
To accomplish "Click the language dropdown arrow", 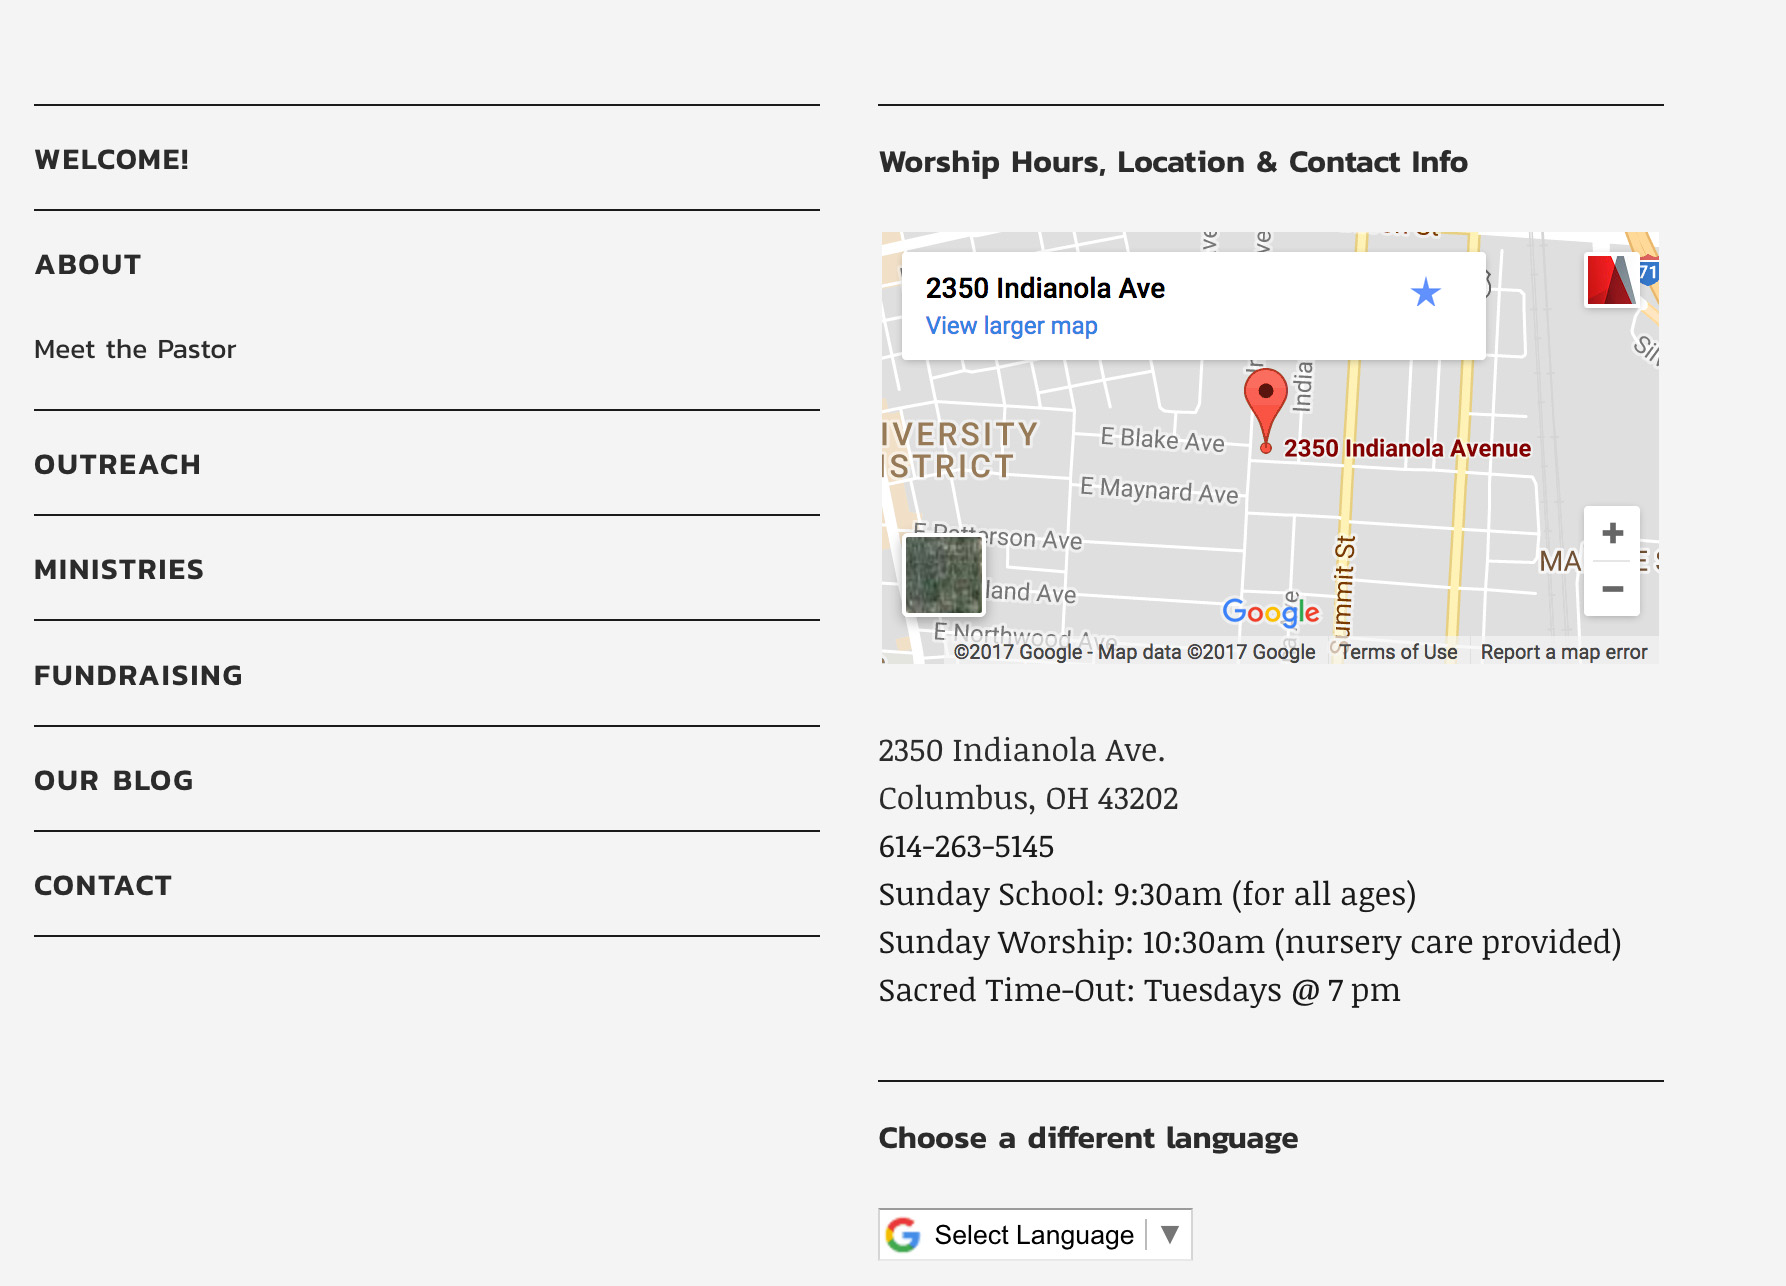I will coord(1169,1235).
